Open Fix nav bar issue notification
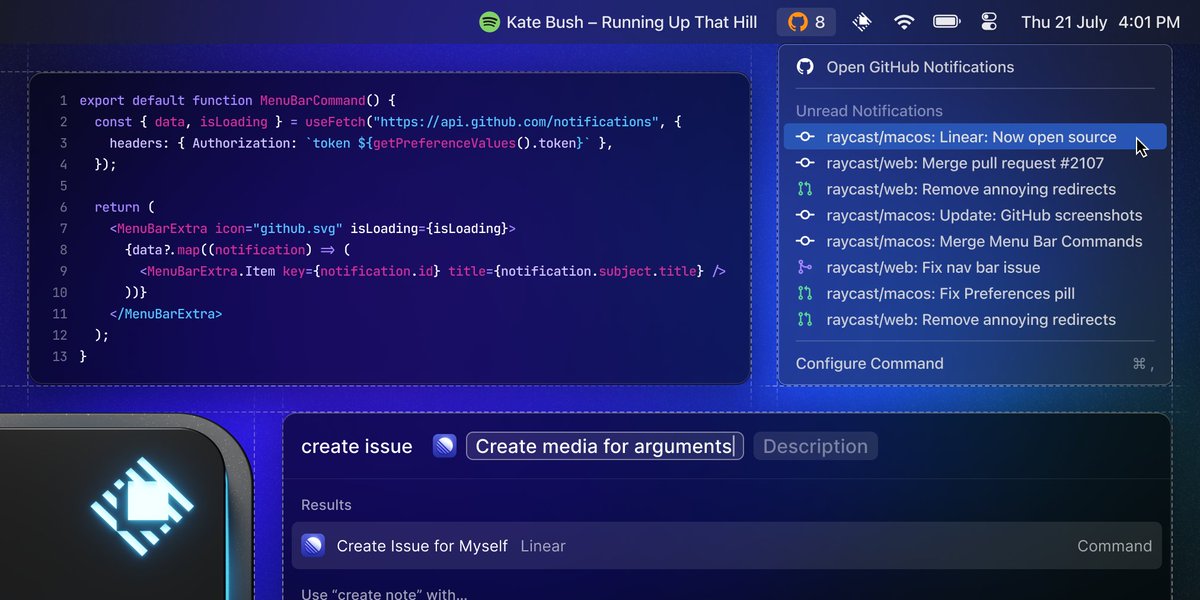The image size is (1200, 600). point(975,267)
